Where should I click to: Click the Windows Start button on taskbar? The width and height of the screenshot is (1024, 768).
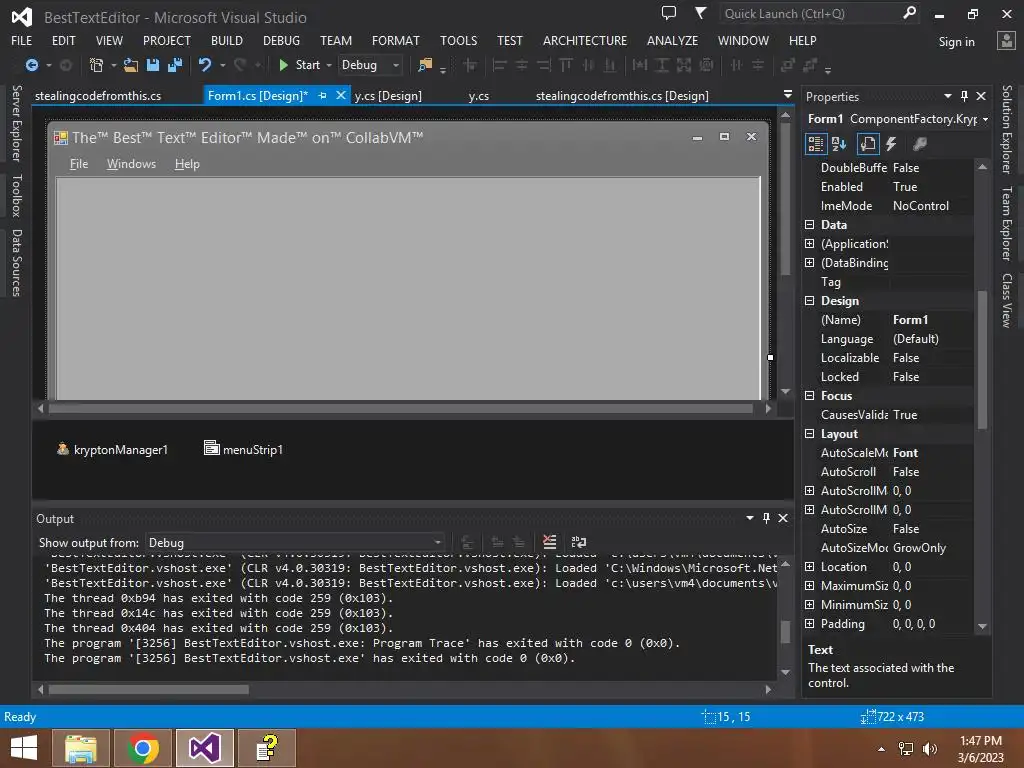[24, 748]
